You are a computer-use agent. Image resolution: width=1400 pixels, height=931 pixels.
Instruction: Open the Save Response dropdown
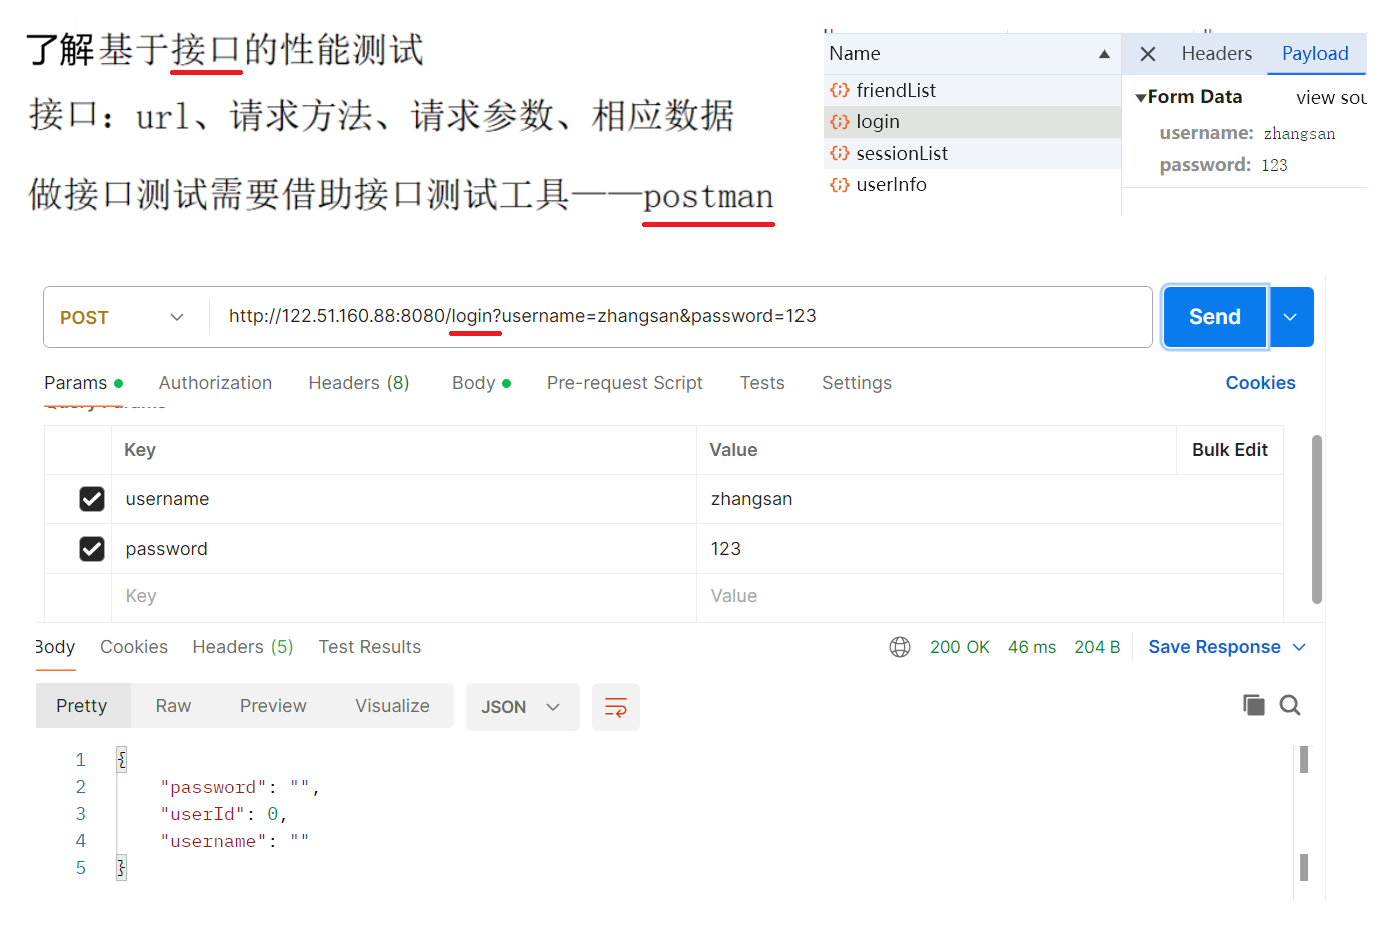pyautogui.click(x=1227, y=647)
